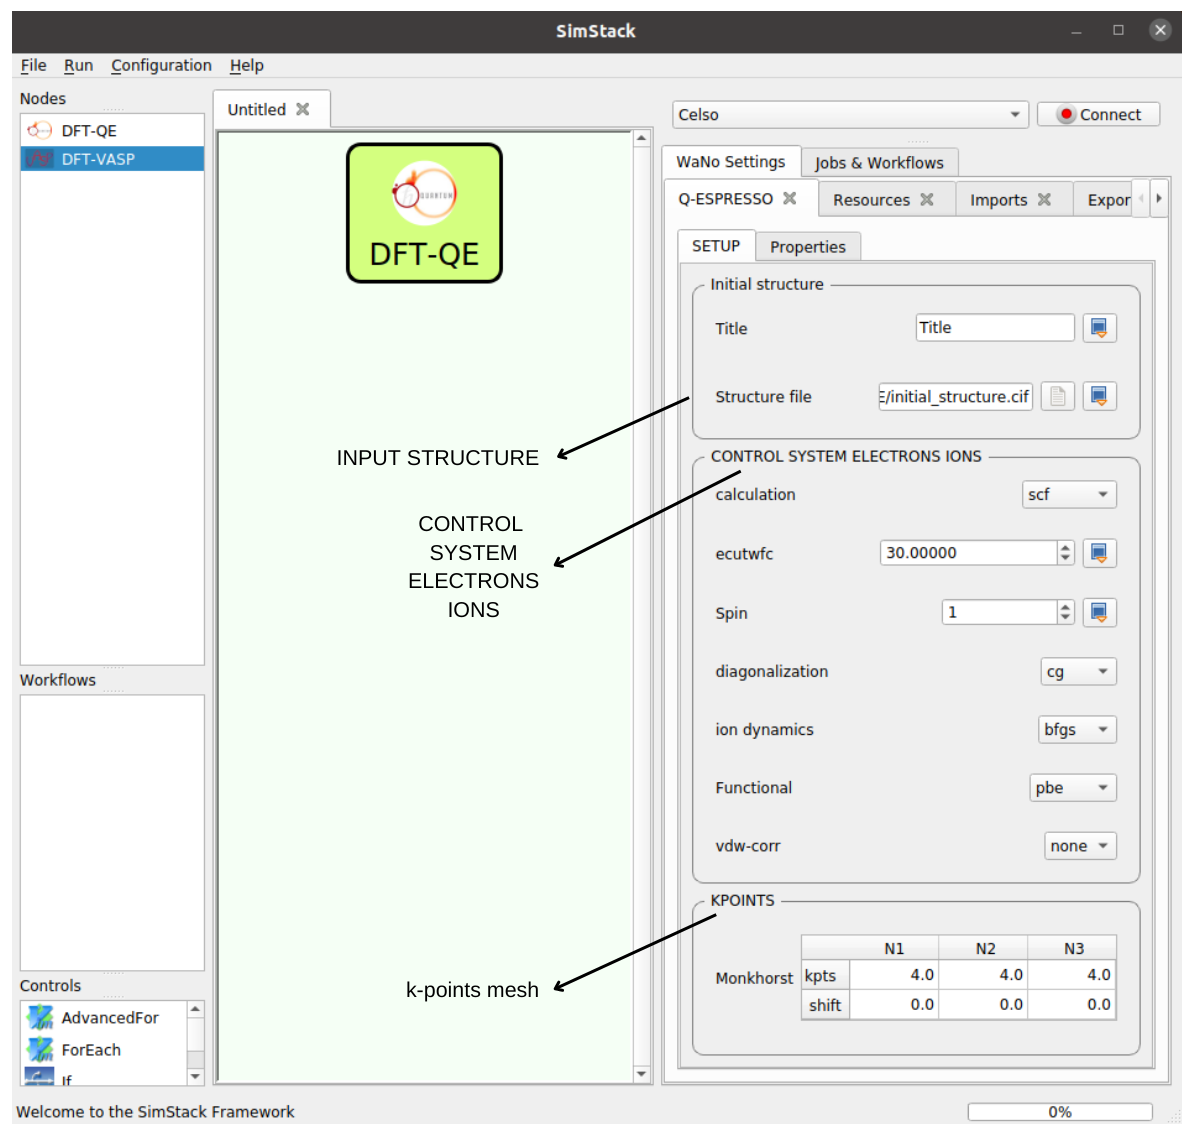Click the import icon next to Structure file
Image resolution: width=1200 pixels, height=1140 pixels.
[x=1099, y=396]
